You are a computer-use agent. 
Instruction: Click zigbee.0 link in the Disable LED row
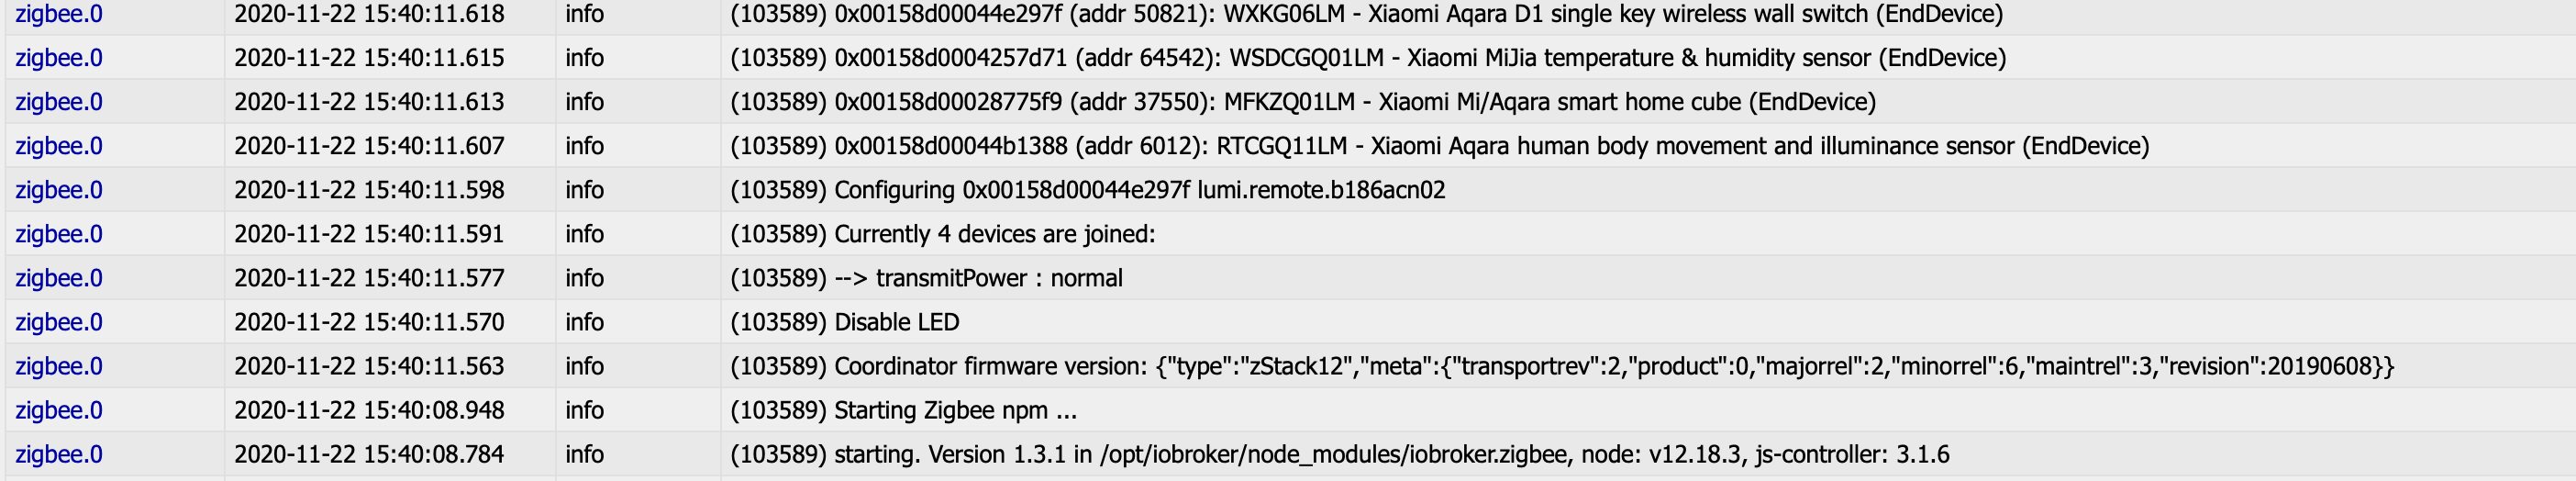coord(59,322)
